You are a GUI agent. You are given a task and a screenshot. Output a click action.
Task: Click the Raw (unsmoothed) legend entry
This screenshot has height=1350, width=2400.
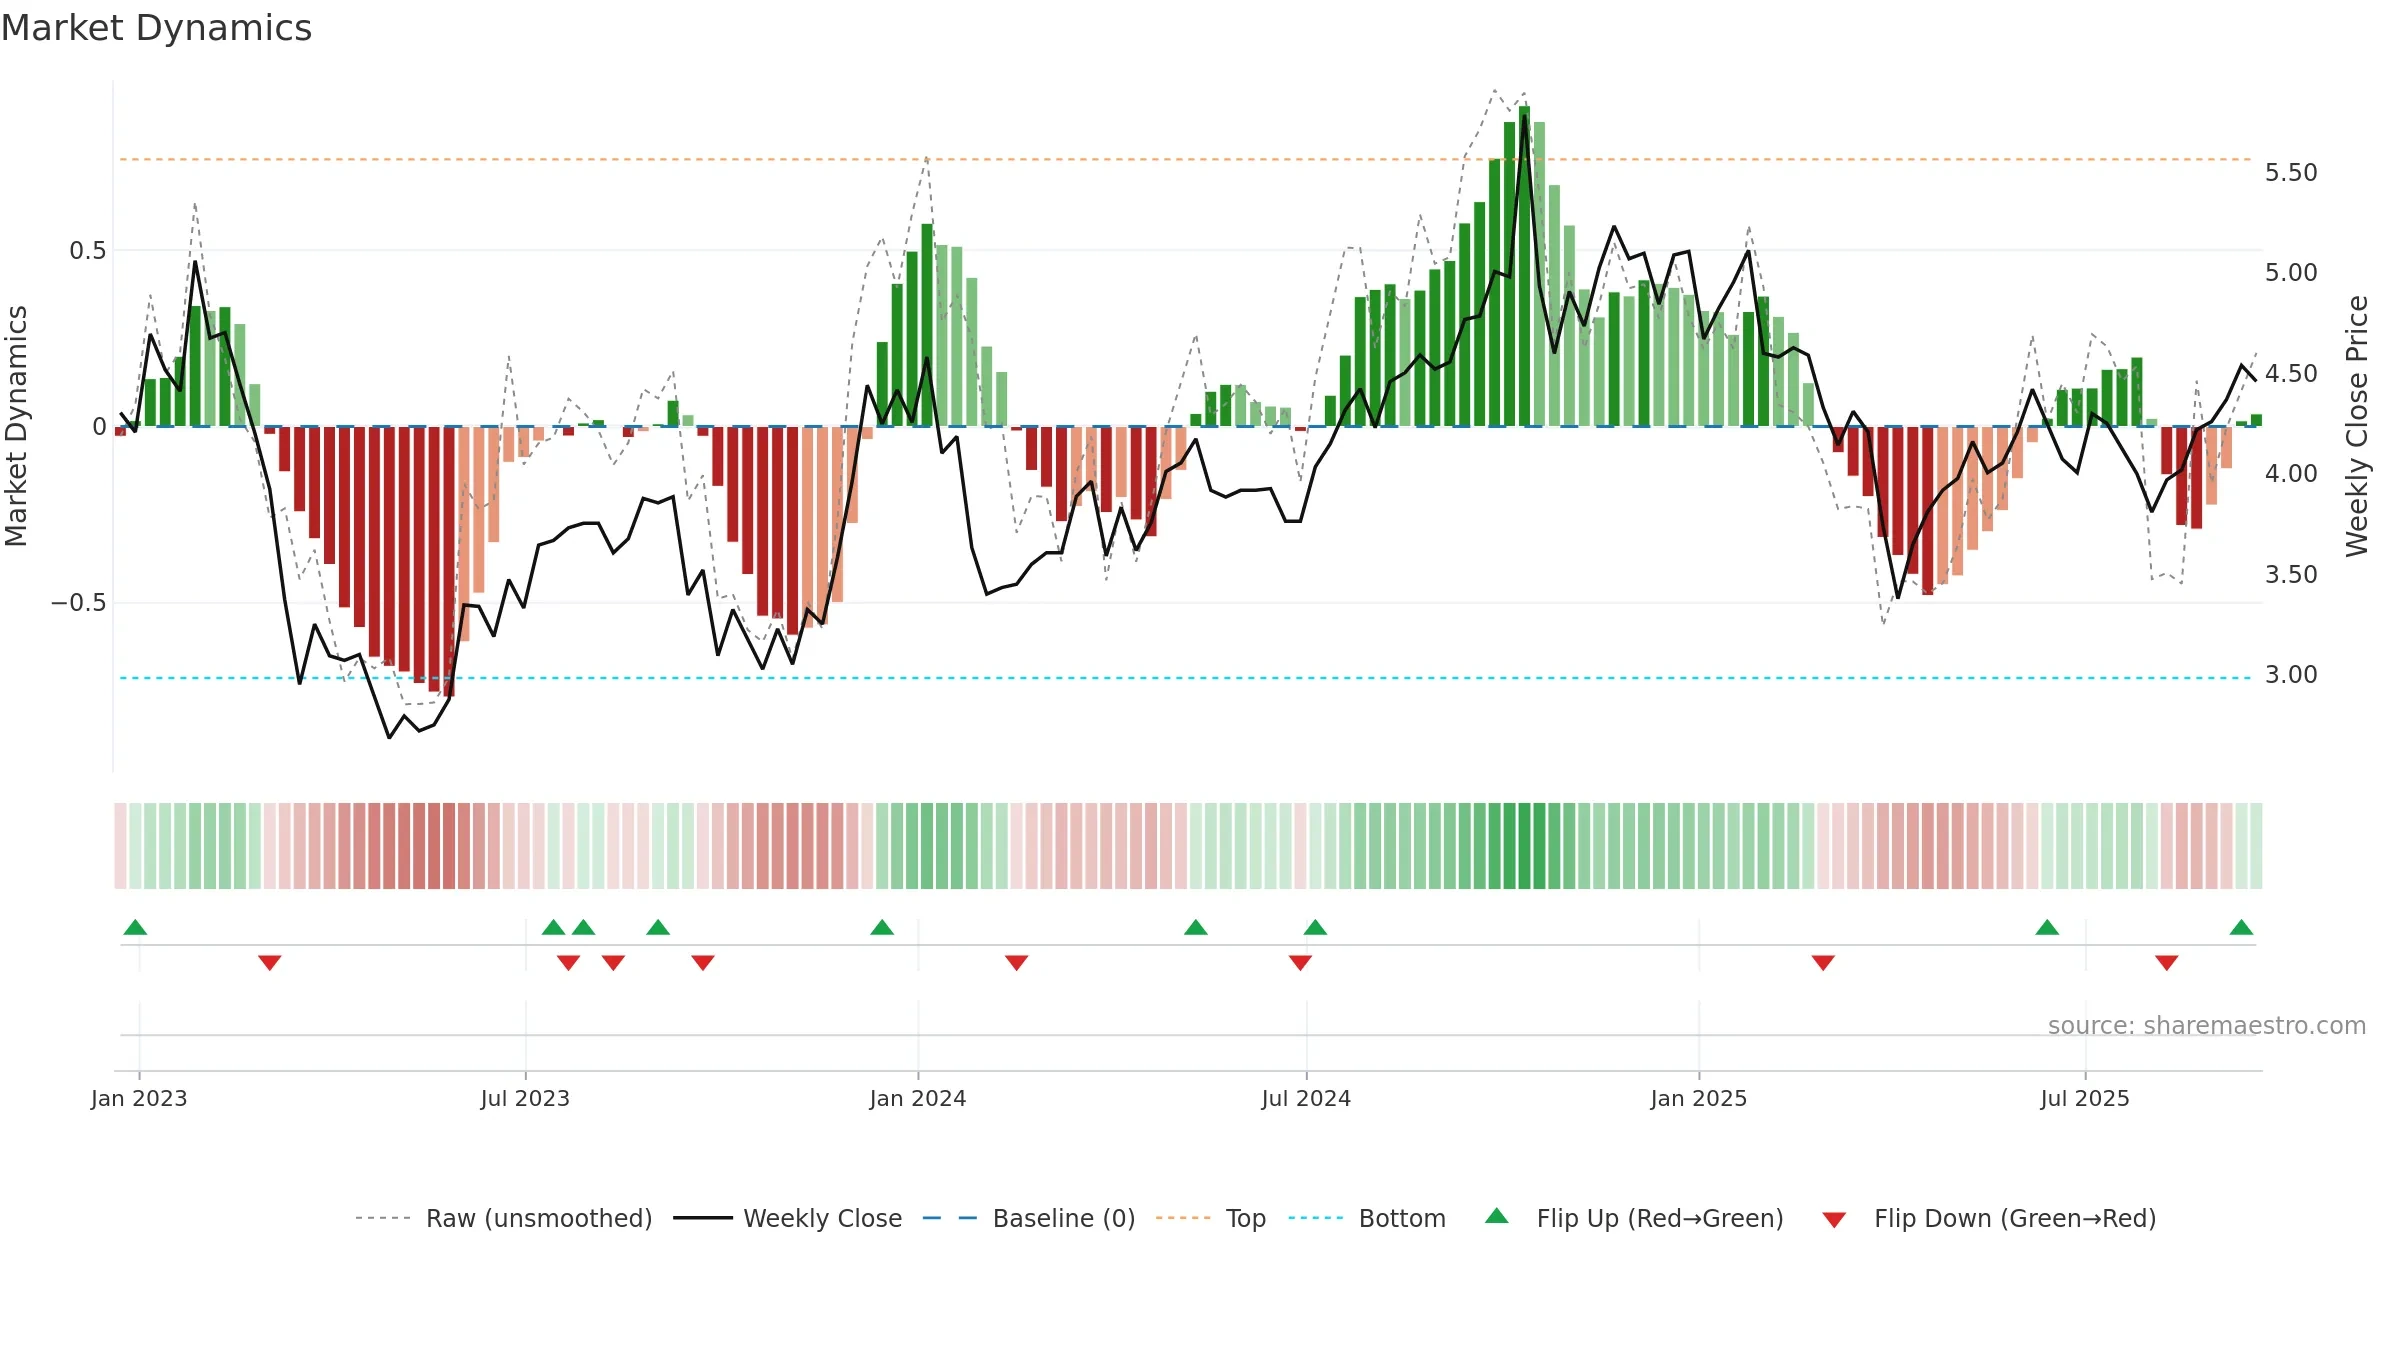click(x=504, y=1218)
